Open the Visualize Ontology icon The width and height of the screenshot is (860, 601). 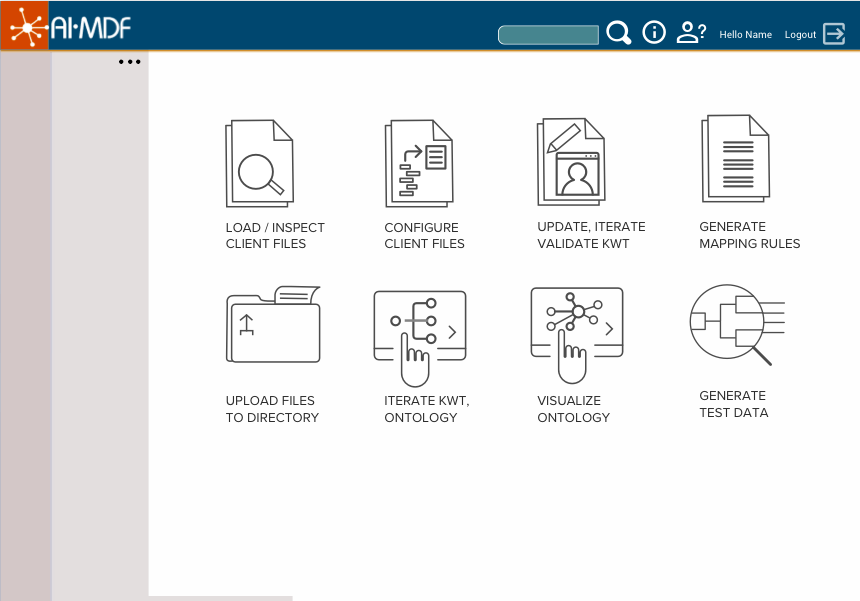tap(577, 335)
